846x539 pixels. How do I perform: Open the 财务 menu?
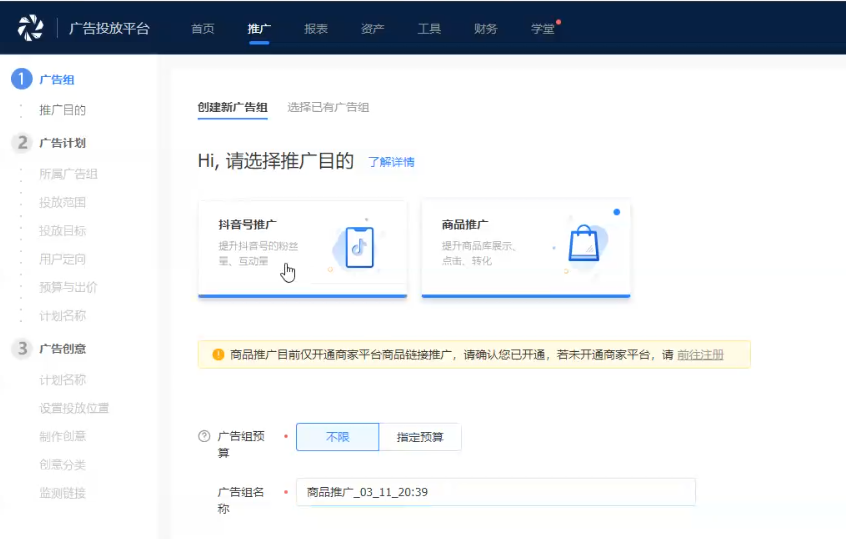point(486,29)
